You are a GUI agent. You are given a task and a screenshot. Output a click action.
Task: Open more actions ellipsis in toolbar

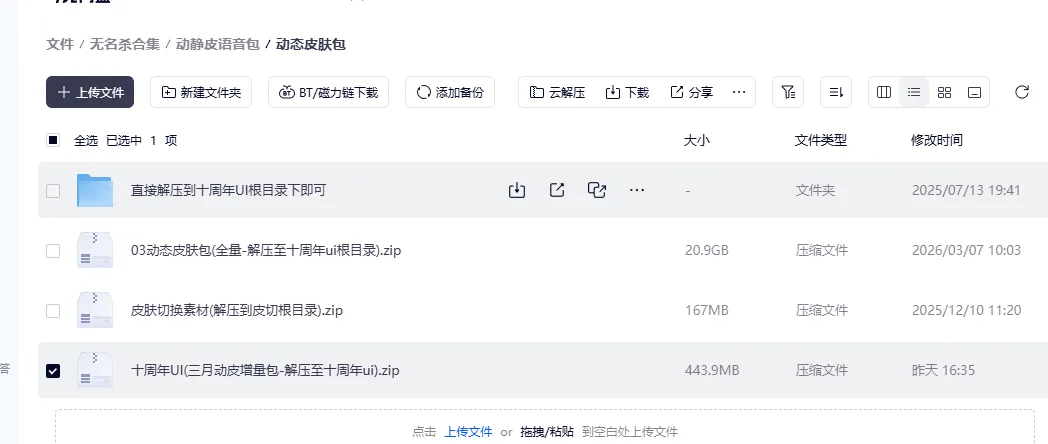click(x=739, y=92)
